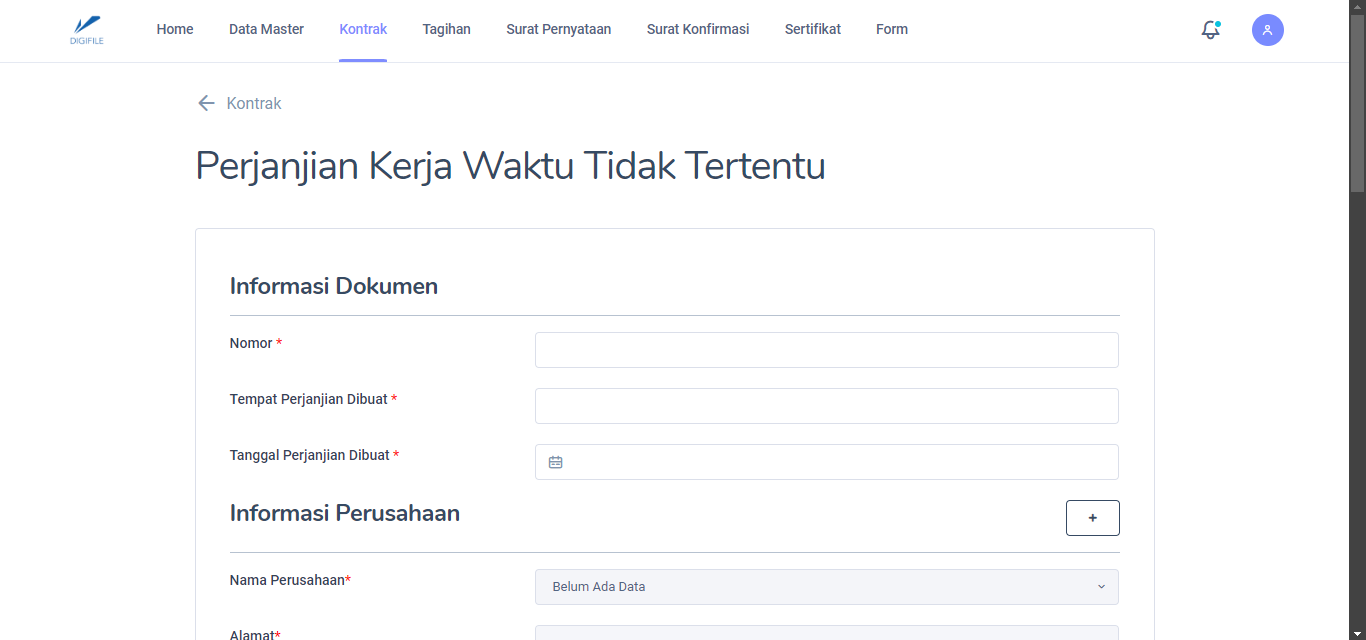
Task: Open the Sertifikat menu
Action: (812, 29)
